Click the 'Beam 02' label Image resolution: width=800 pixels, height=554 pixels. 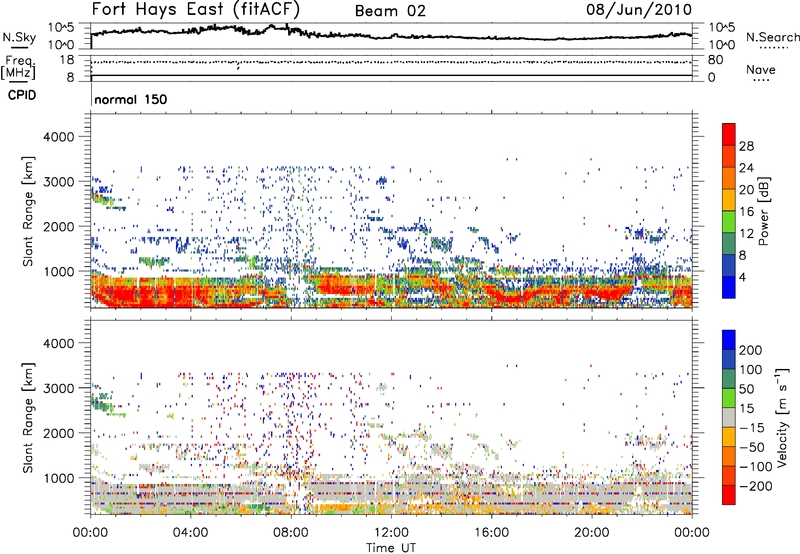(390, 11)
